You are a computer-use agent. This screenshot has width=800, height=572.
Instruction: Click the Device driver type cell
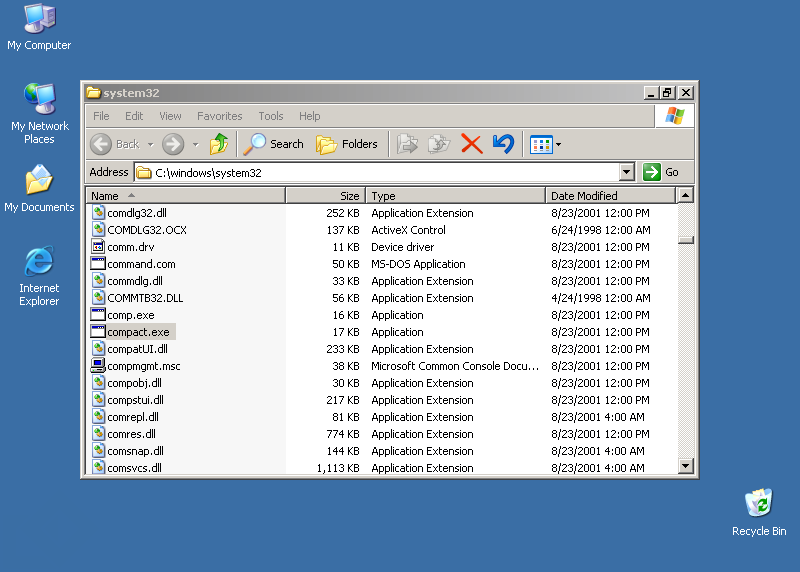403,247
